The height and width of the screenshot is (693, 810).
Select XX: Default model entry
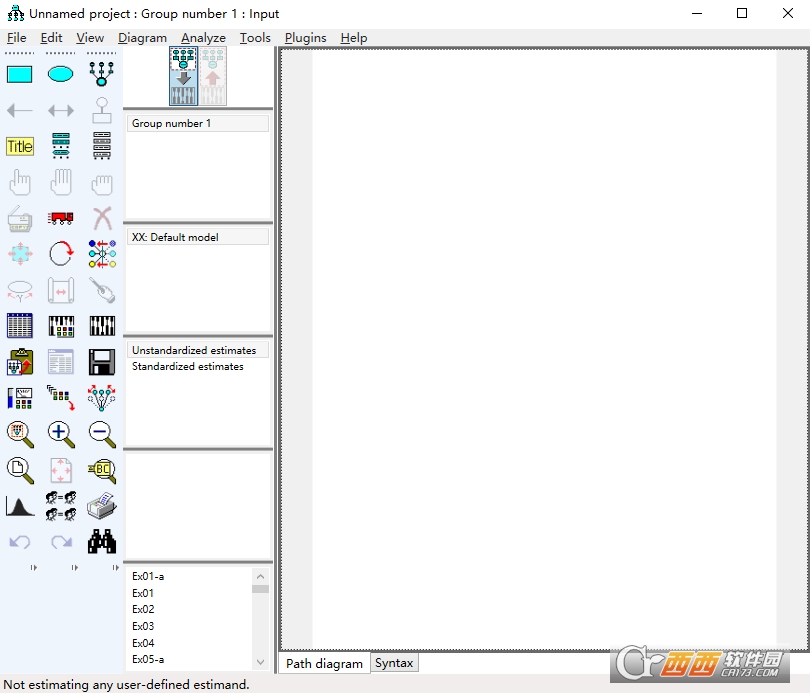point(198,237)
